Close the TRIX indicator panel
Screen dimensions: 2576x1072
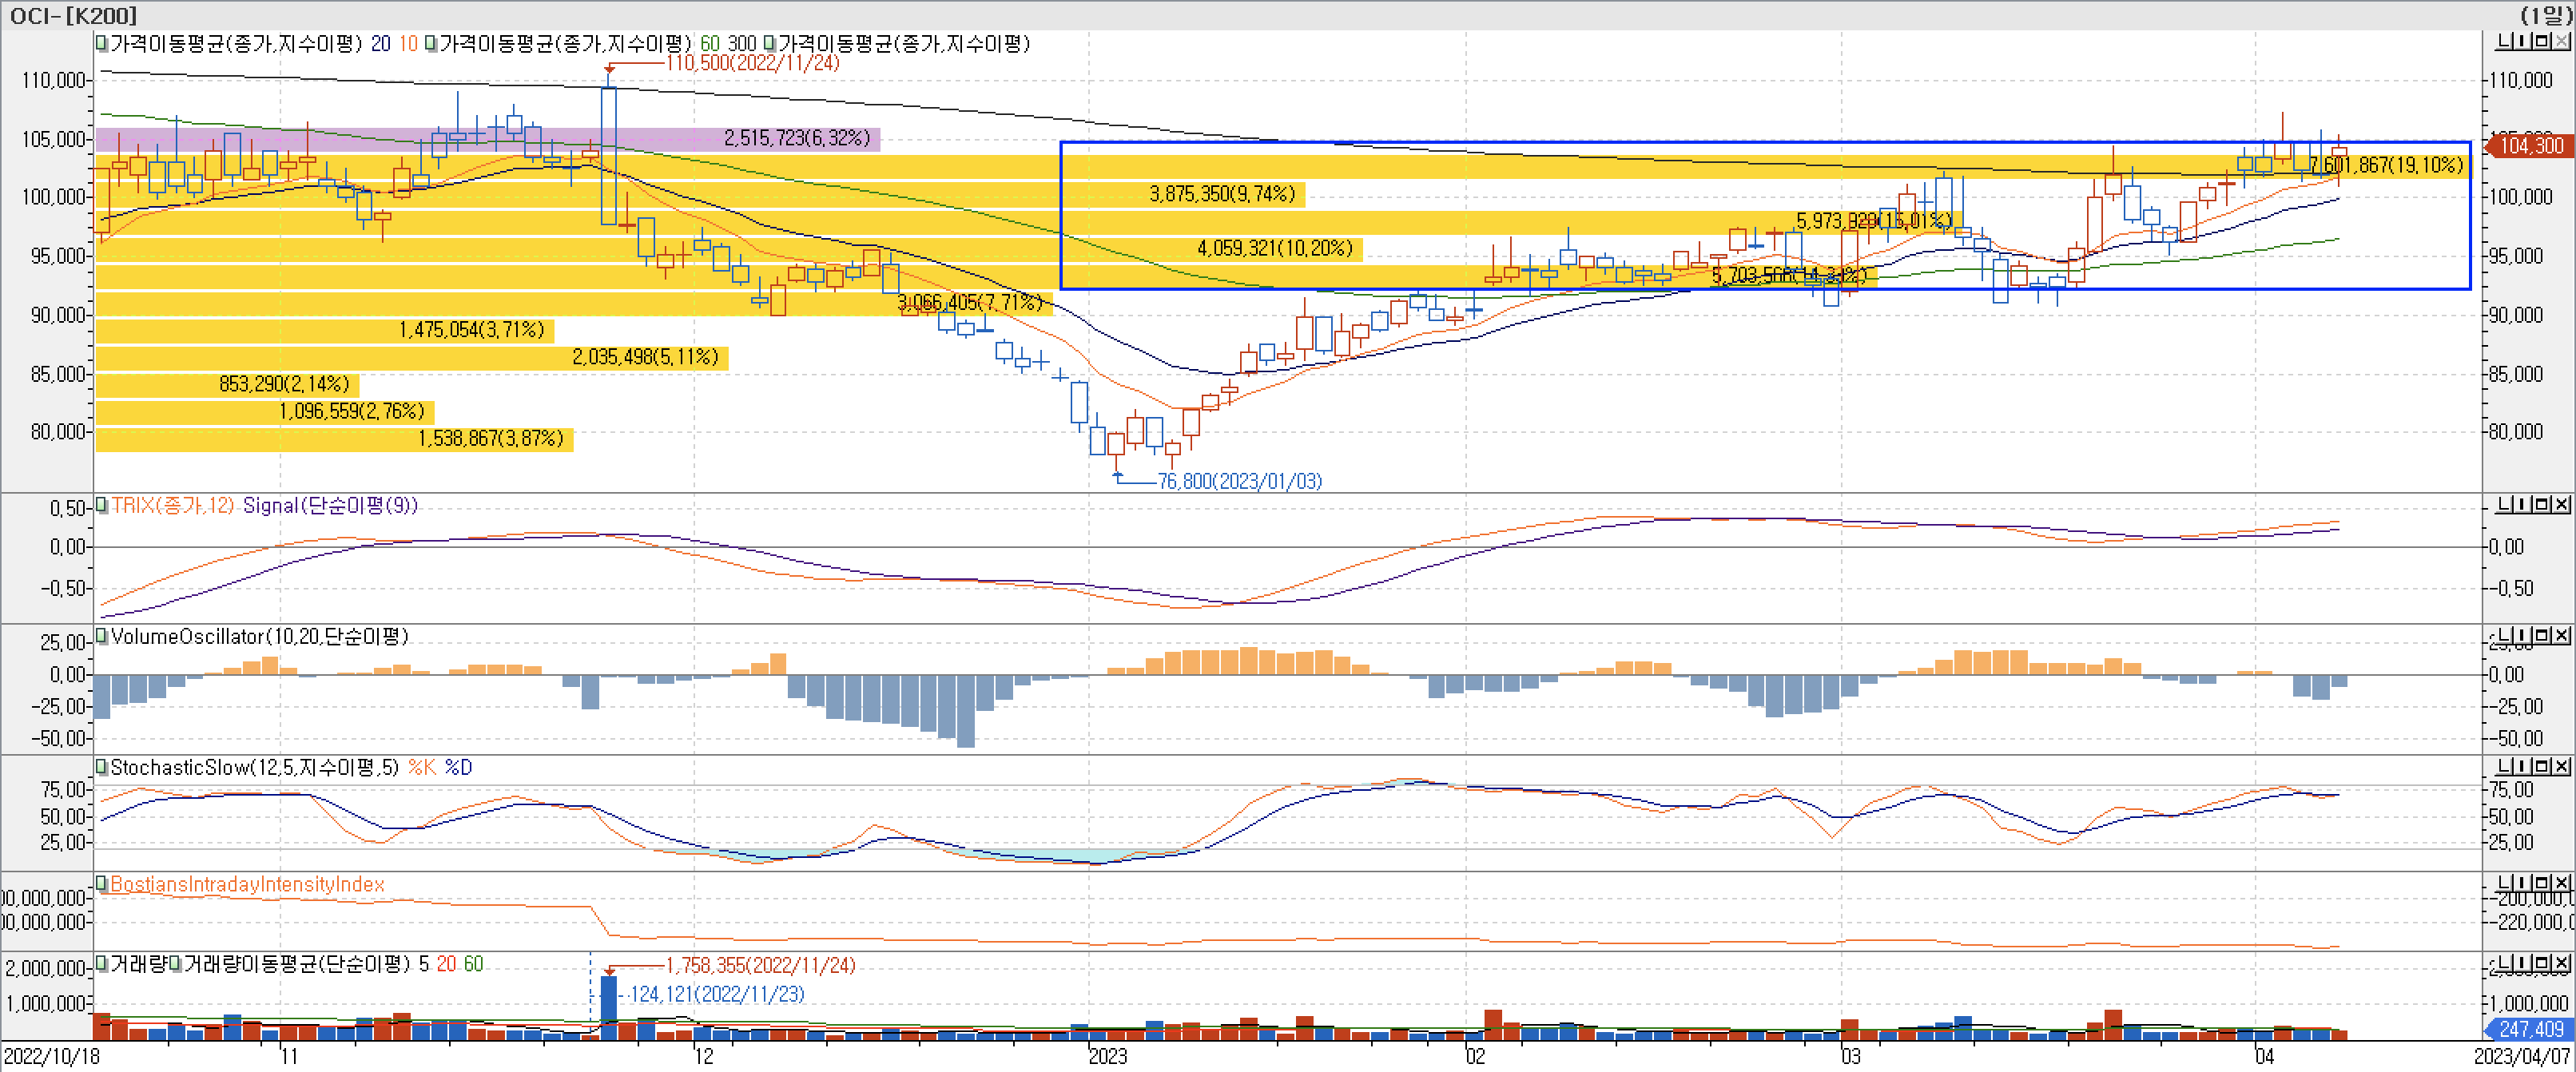[2561, 504]
